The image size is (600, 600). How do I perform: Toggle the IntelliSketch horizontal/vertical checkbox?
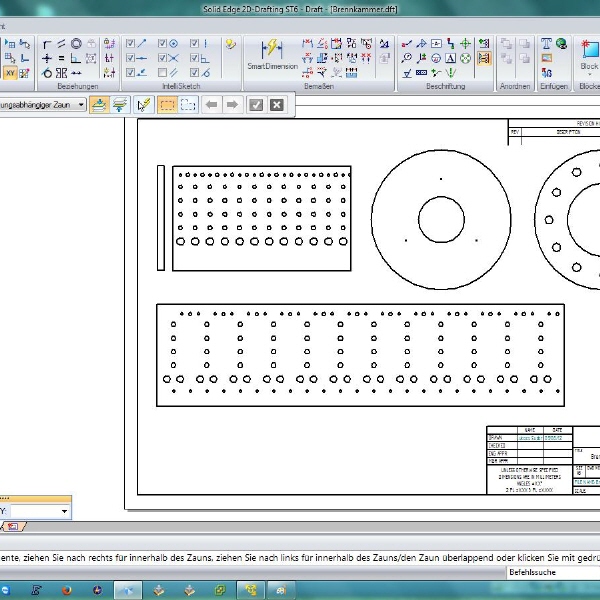pyautogui.click(x=194, y=44)
